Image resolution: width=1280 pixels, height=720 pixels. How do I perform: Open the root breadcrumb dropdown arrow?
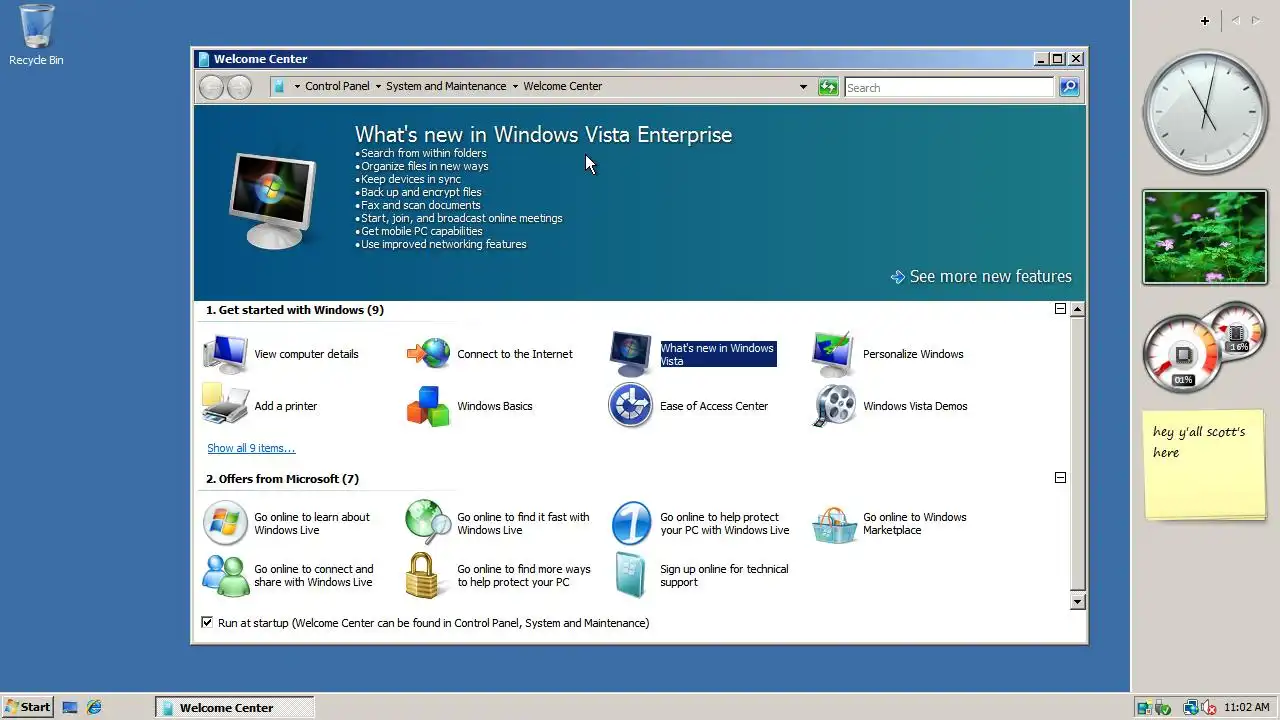(297, 87)
